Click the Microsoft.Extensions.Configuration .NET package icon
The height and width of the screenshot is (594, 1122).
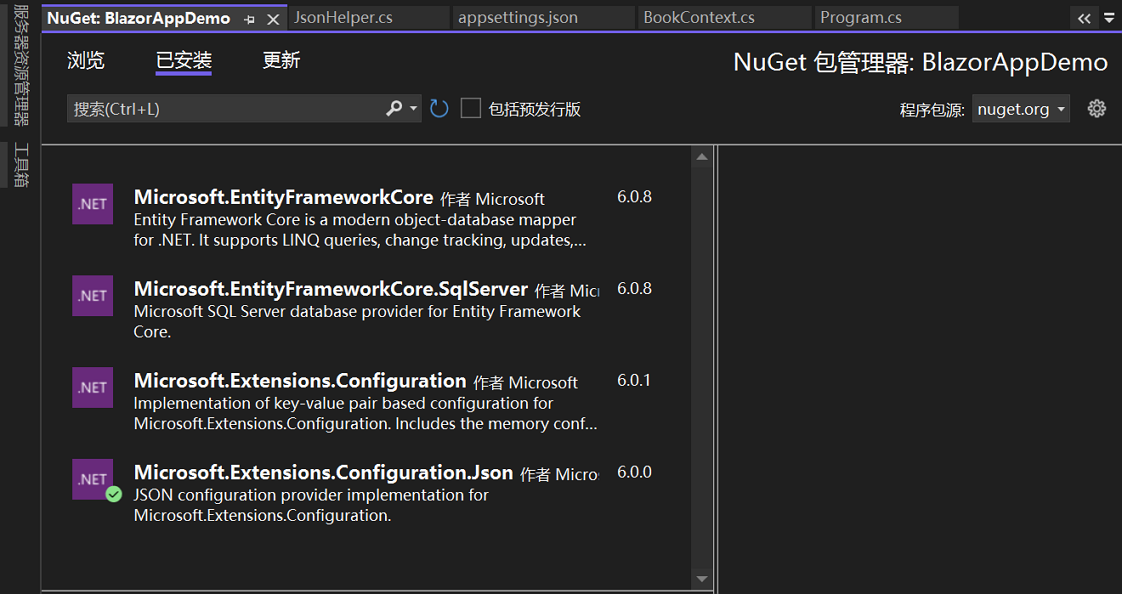(92, 387)
